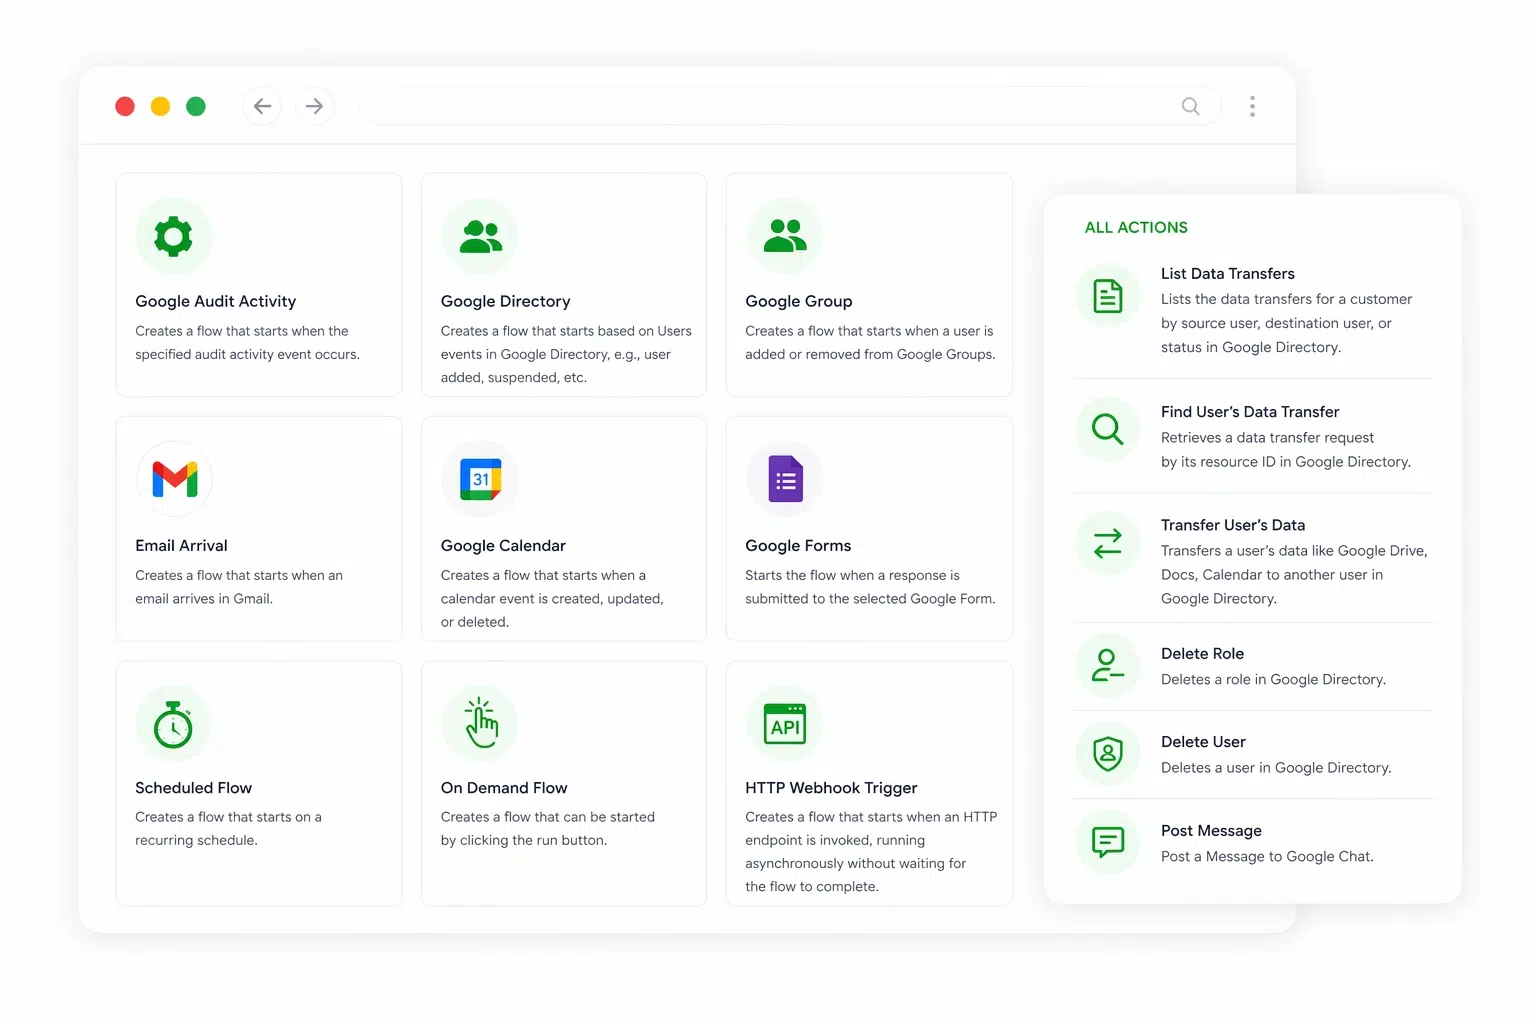Select the Google Directory users icon
This screenshot has height=1024, width=1536.
tap(480, 236)
